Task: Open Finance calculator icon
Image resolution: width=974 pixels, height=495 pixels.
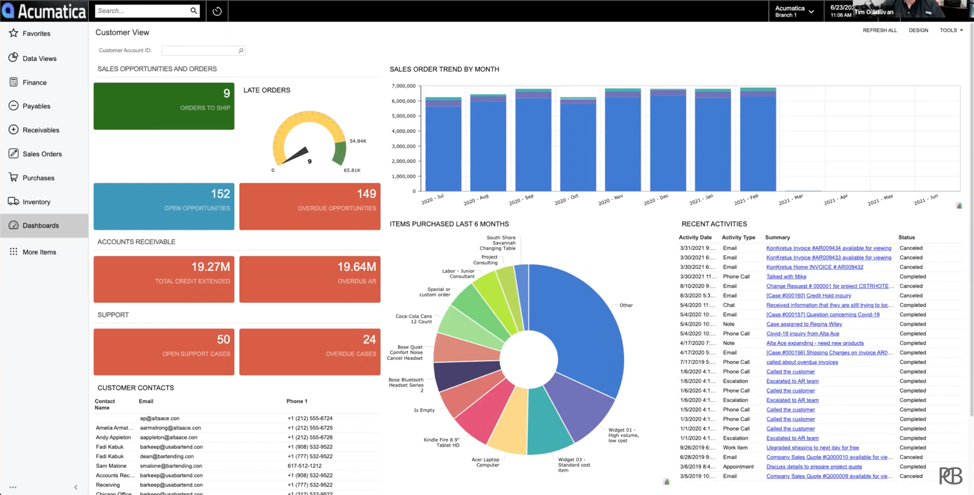Action: [x=13, y=82]
